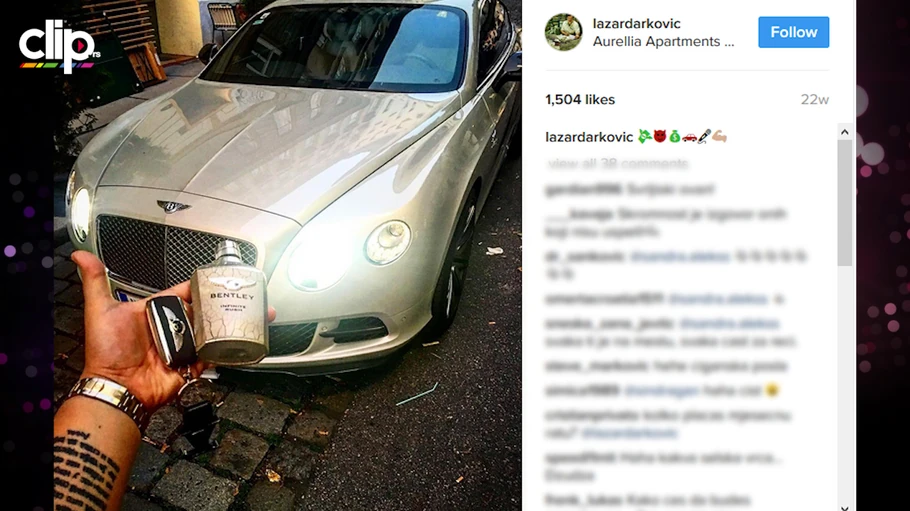Viewport: 910px width, 511px height.
Task: Click the 22w post timestamp
Action: (x=815, y=100)
